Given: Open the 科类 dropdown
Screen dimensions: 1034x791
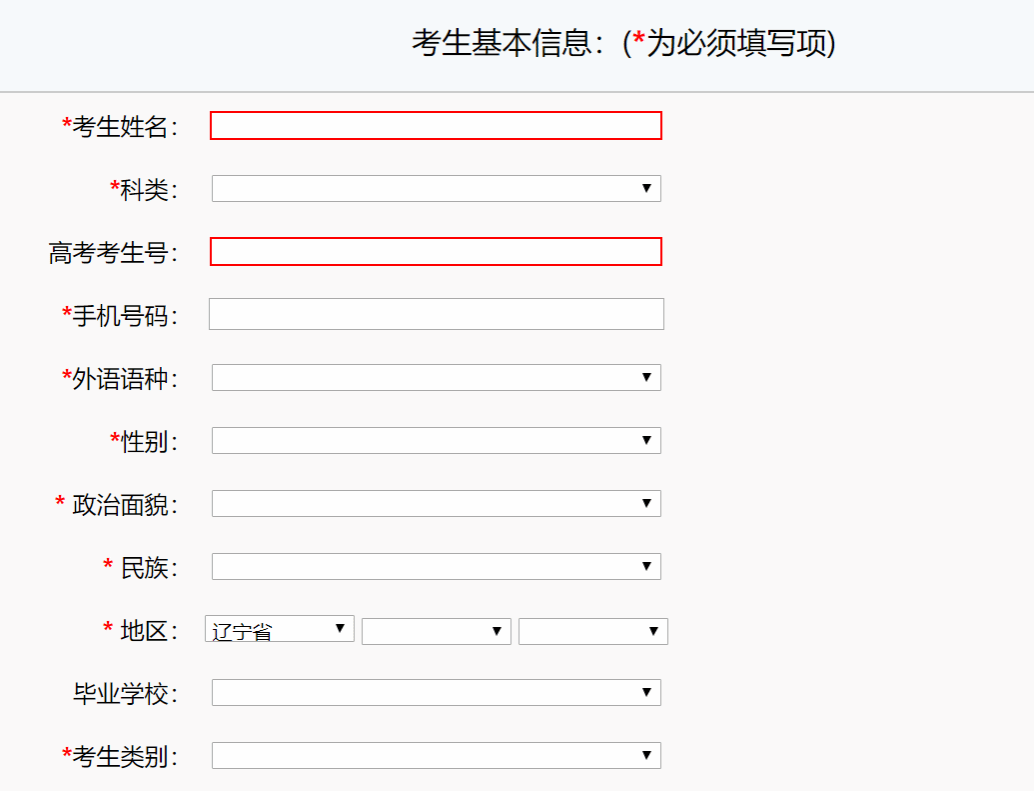Looking at the screenshot, I should point(435,189).
